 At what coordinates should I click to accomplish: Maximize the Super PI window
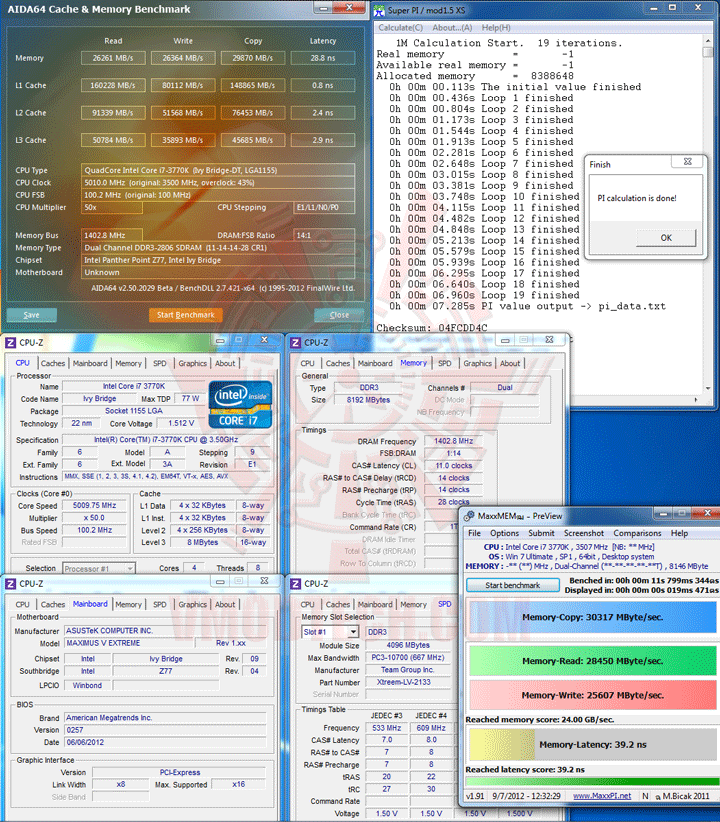[673, 8]
